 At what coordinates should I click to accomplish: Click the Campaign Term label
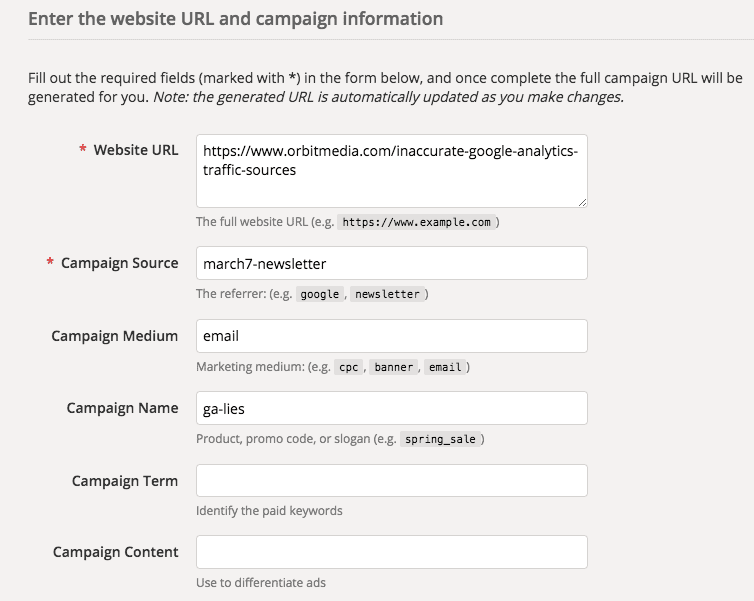[125, 481]
